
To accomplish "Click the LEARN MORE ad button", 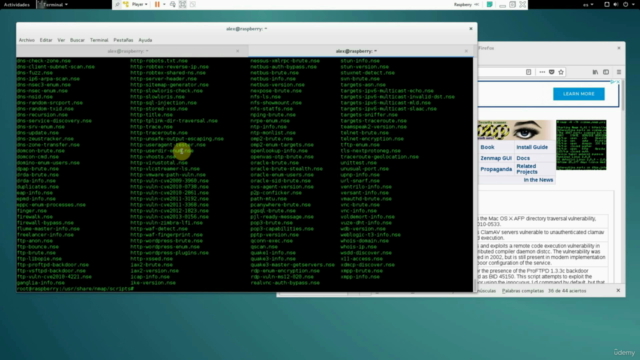I will tap(579, 94).
